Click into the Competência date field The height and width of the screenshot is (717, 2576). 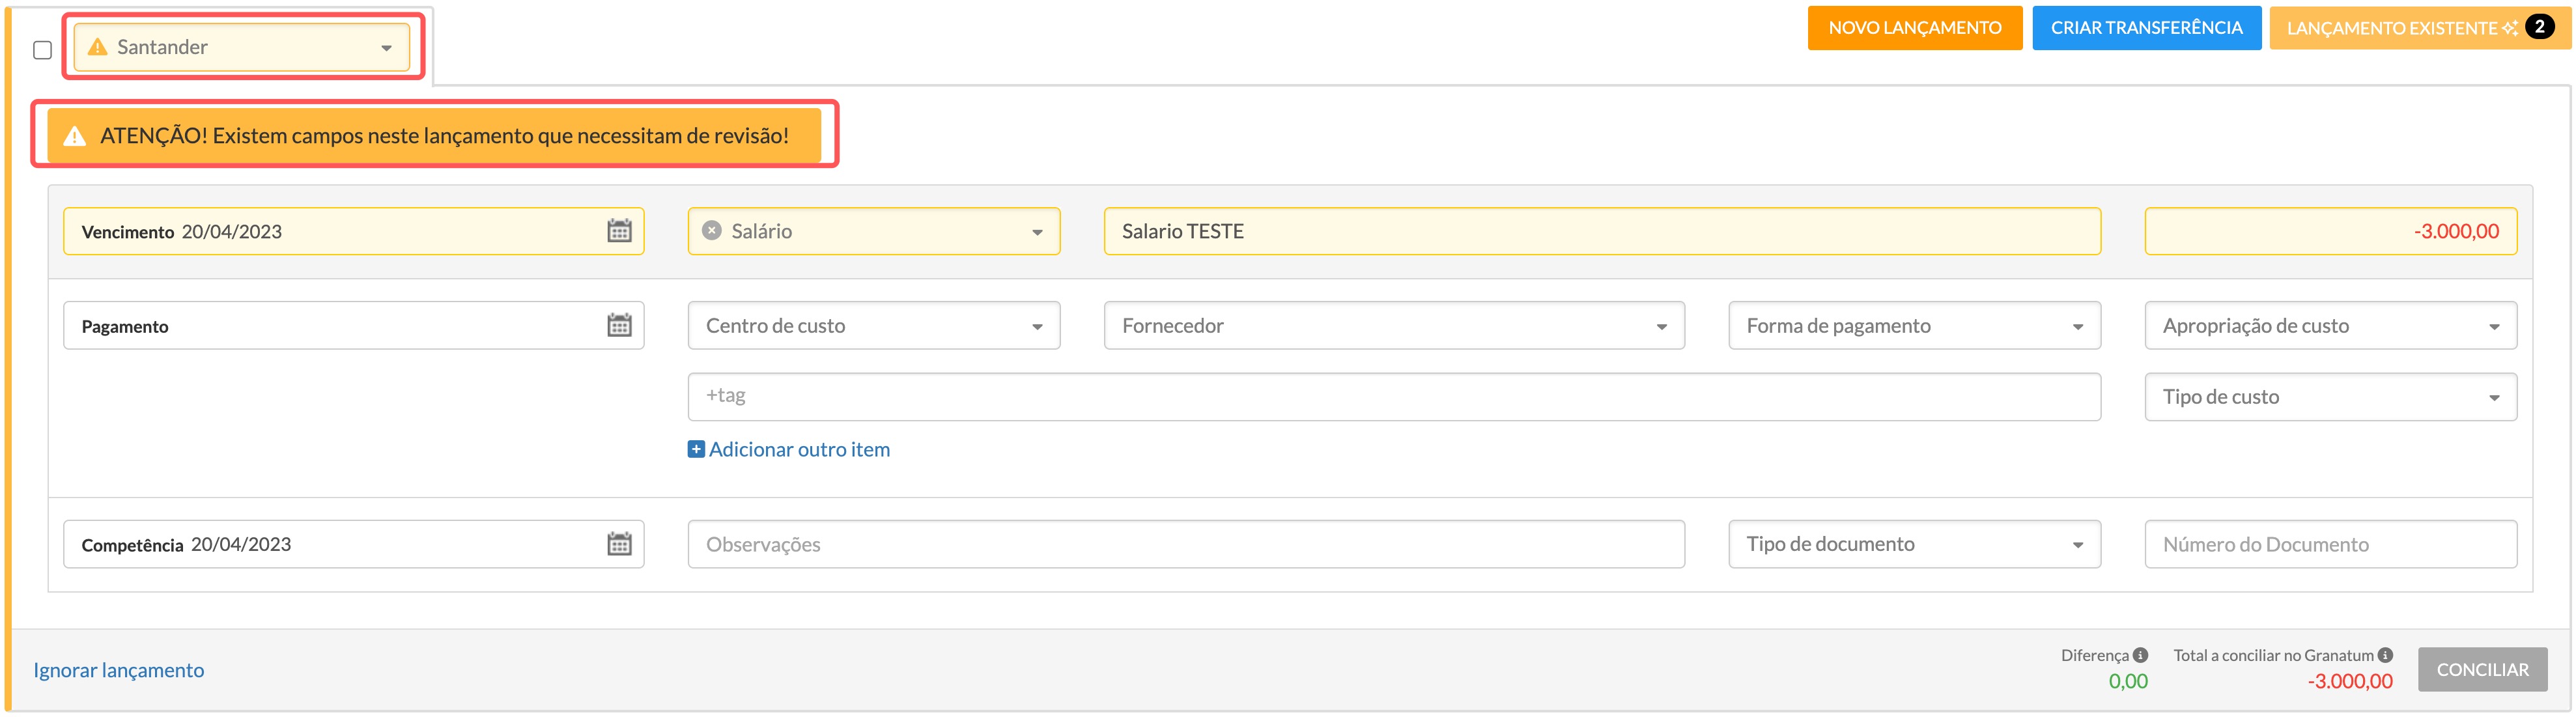[x=353, y=544]
